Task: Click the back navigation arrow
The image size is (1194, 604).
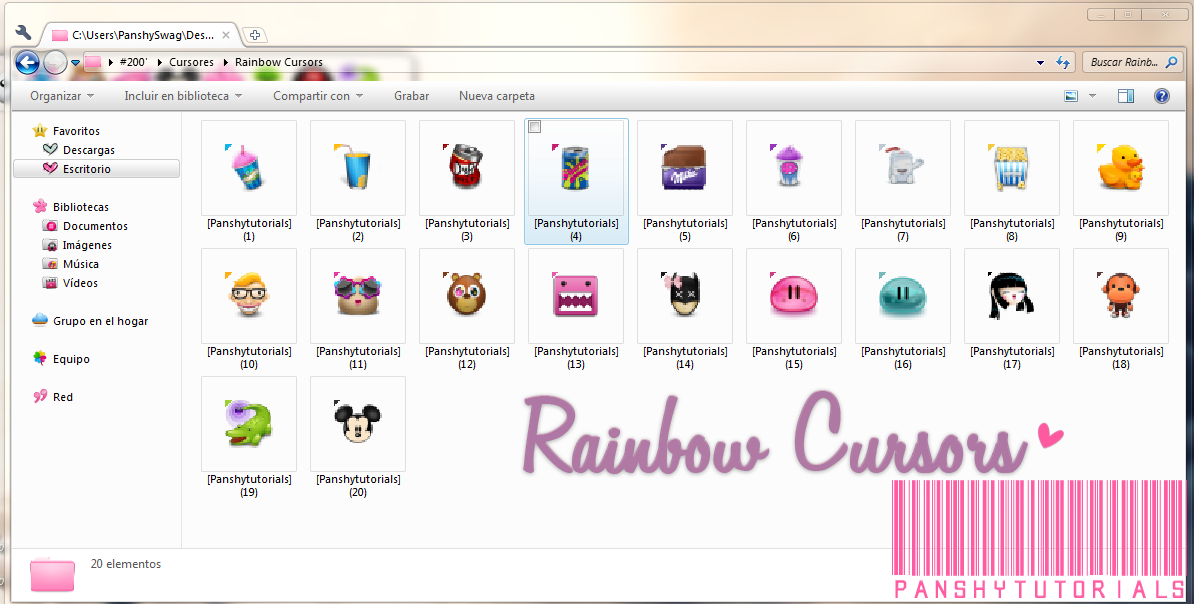Action: tap(28, 62)
